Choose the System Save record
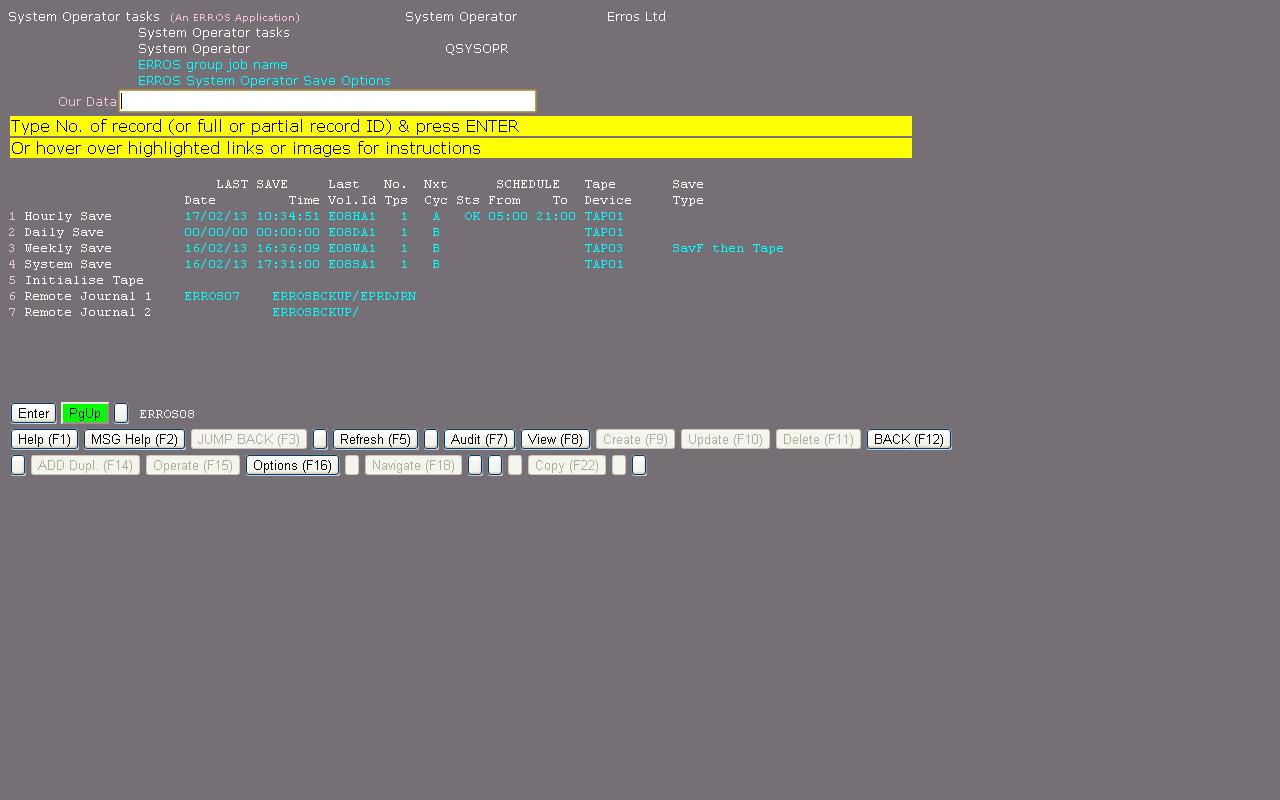Screen dimensions: 1280x800 [67, 264]
